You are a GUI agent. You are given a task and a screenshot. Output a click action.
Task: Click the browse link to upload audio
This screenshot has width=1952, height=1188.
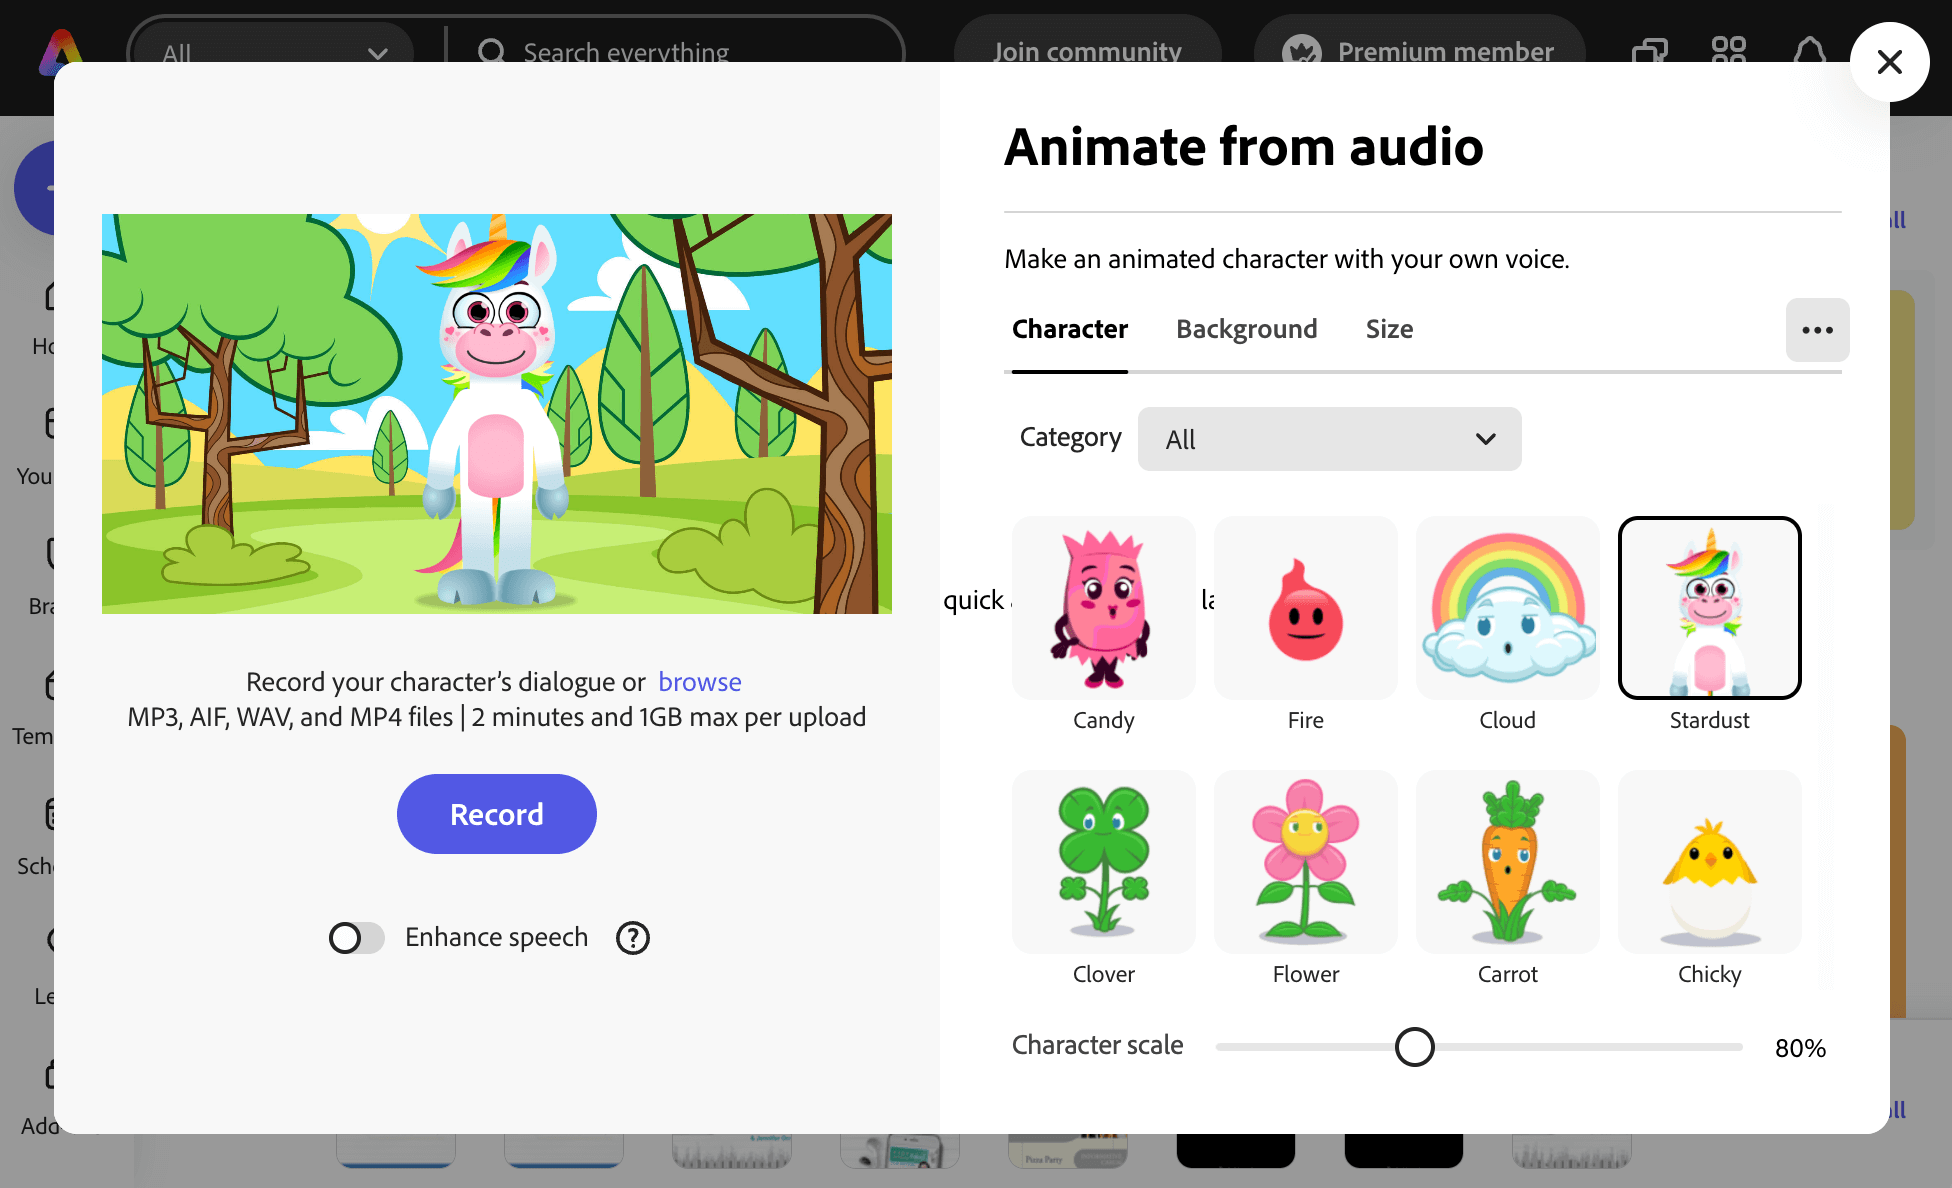(700, 681)
